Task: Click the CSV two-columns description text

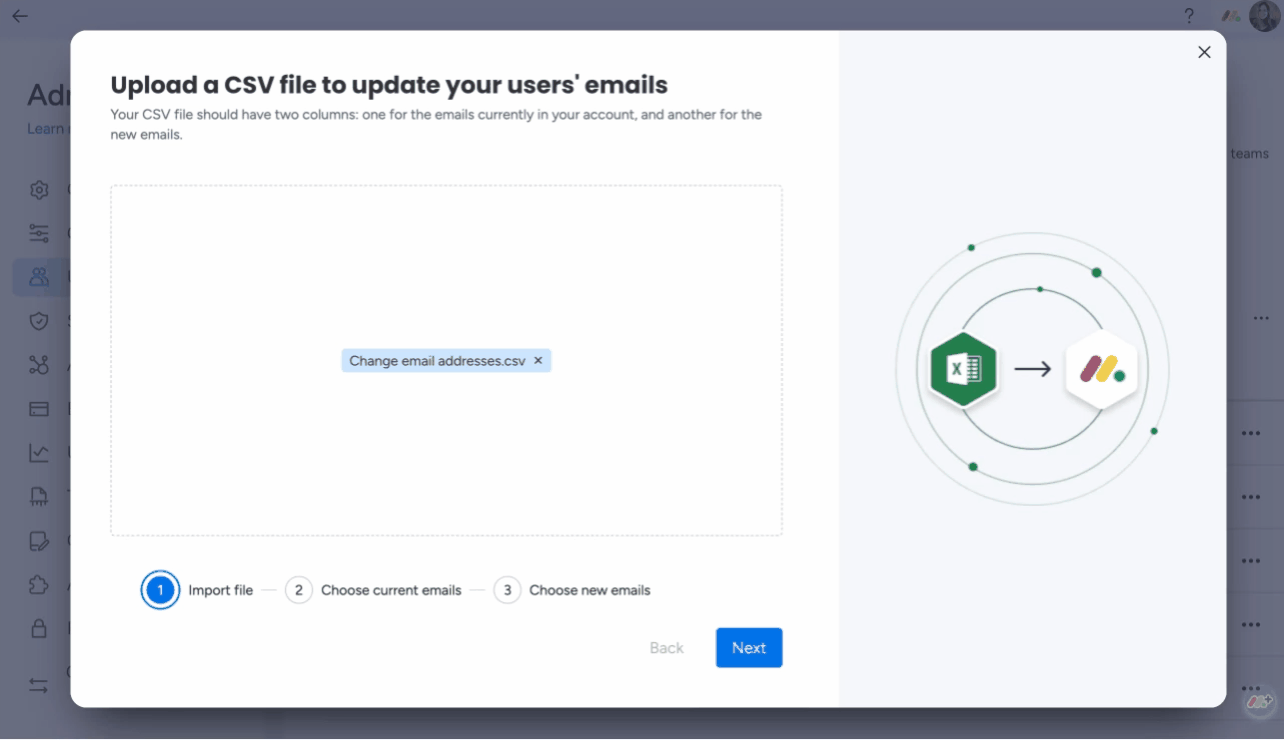Action: click(436, 124)
